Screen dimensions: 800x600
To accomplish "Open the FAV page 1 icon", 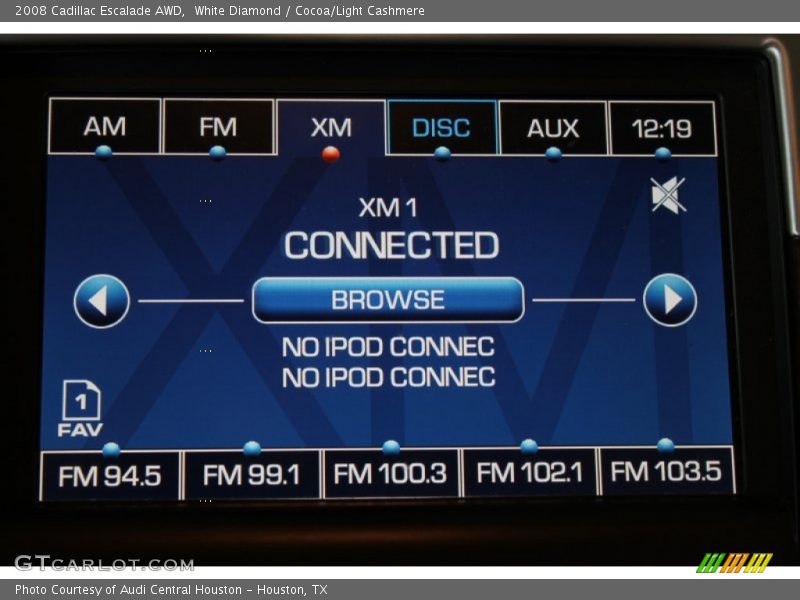I will point(81,409).
